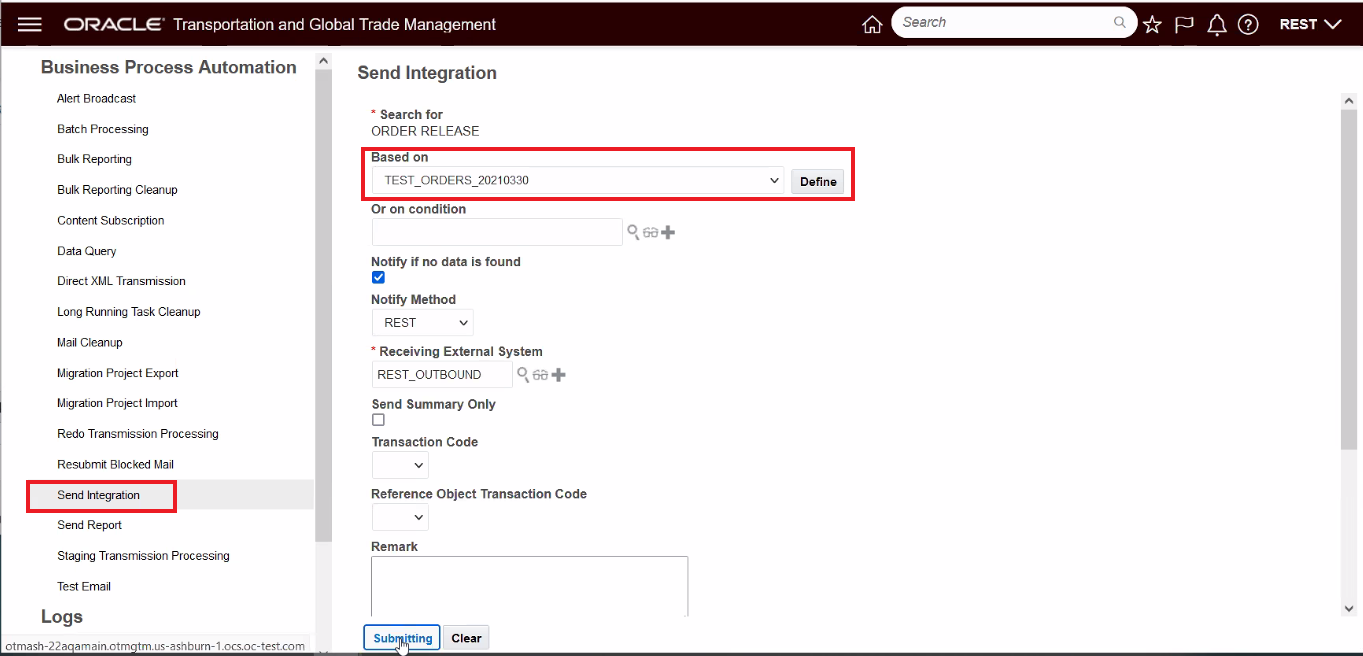This screenshot has height=656, width=1363.
Task: Select Send Report in the sidebar
Action: [90, 525]
